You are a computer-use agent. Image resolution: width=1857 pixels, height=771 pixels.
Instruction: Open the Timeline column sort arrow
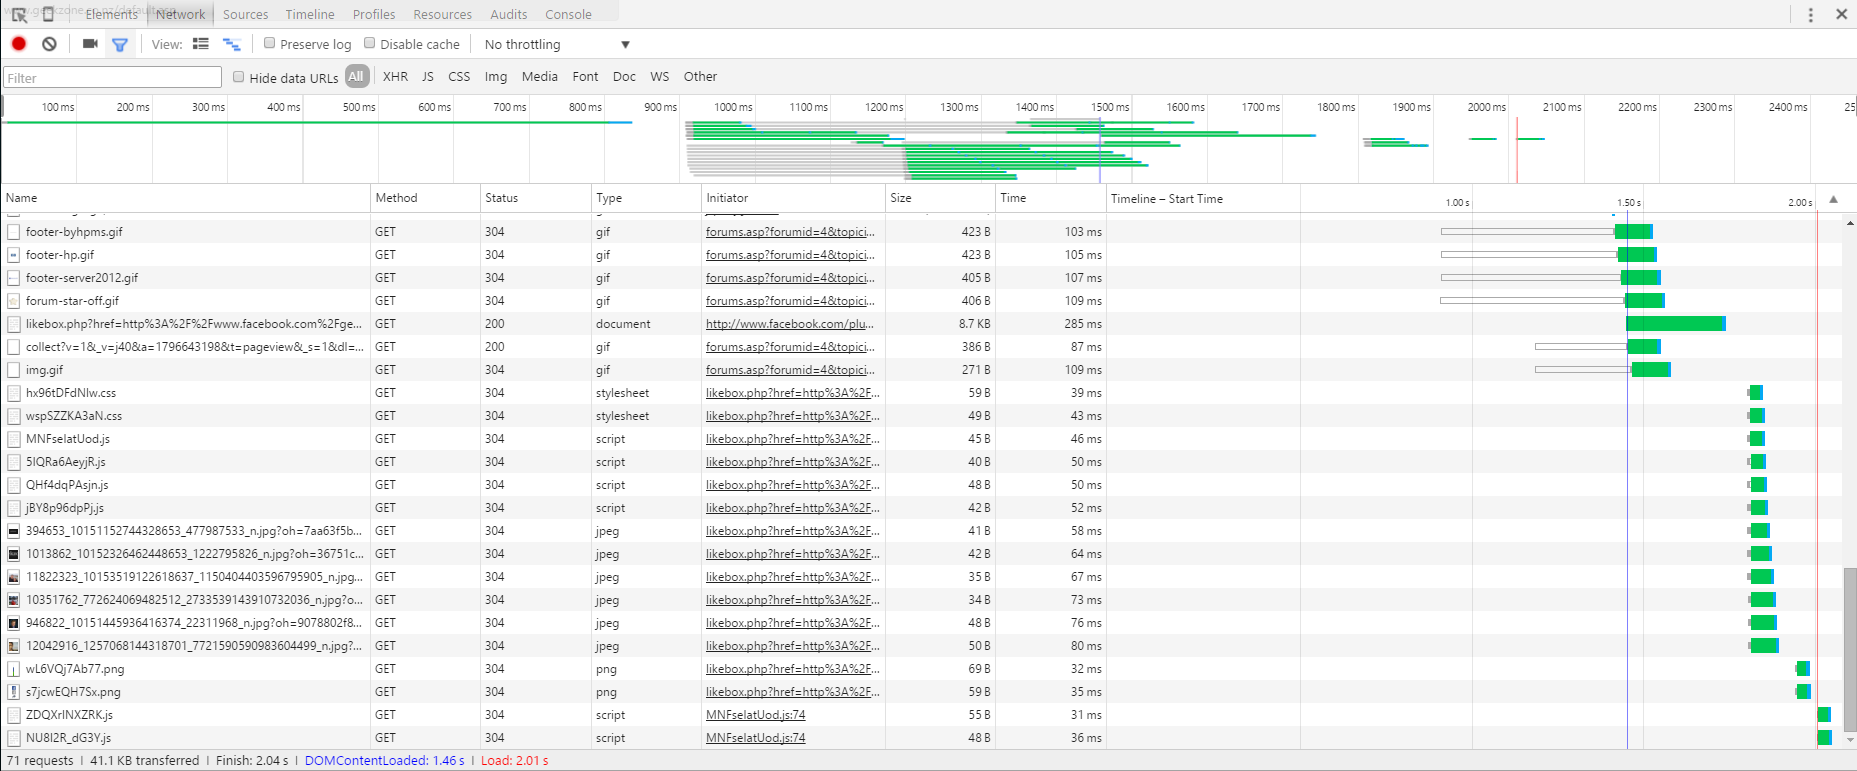(x=1833, y=199)
